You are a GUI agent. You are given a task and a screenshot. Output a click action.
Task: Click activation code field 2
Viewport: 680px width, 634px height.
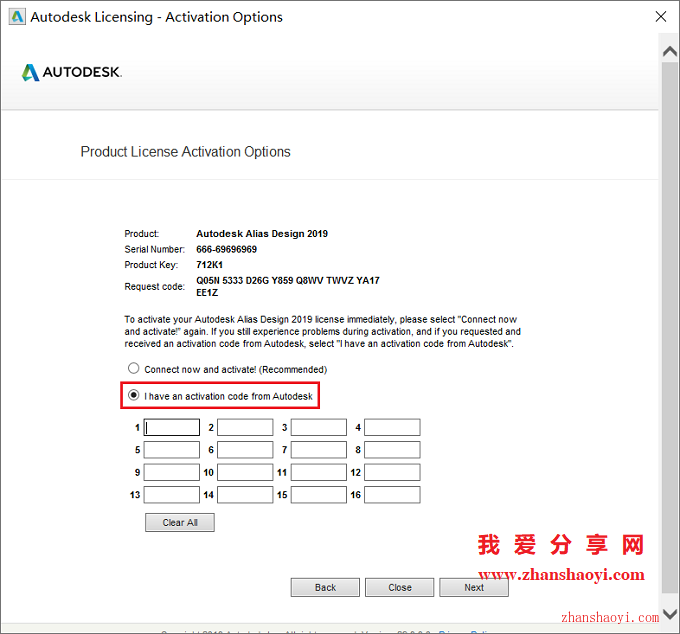click(245, 427)
